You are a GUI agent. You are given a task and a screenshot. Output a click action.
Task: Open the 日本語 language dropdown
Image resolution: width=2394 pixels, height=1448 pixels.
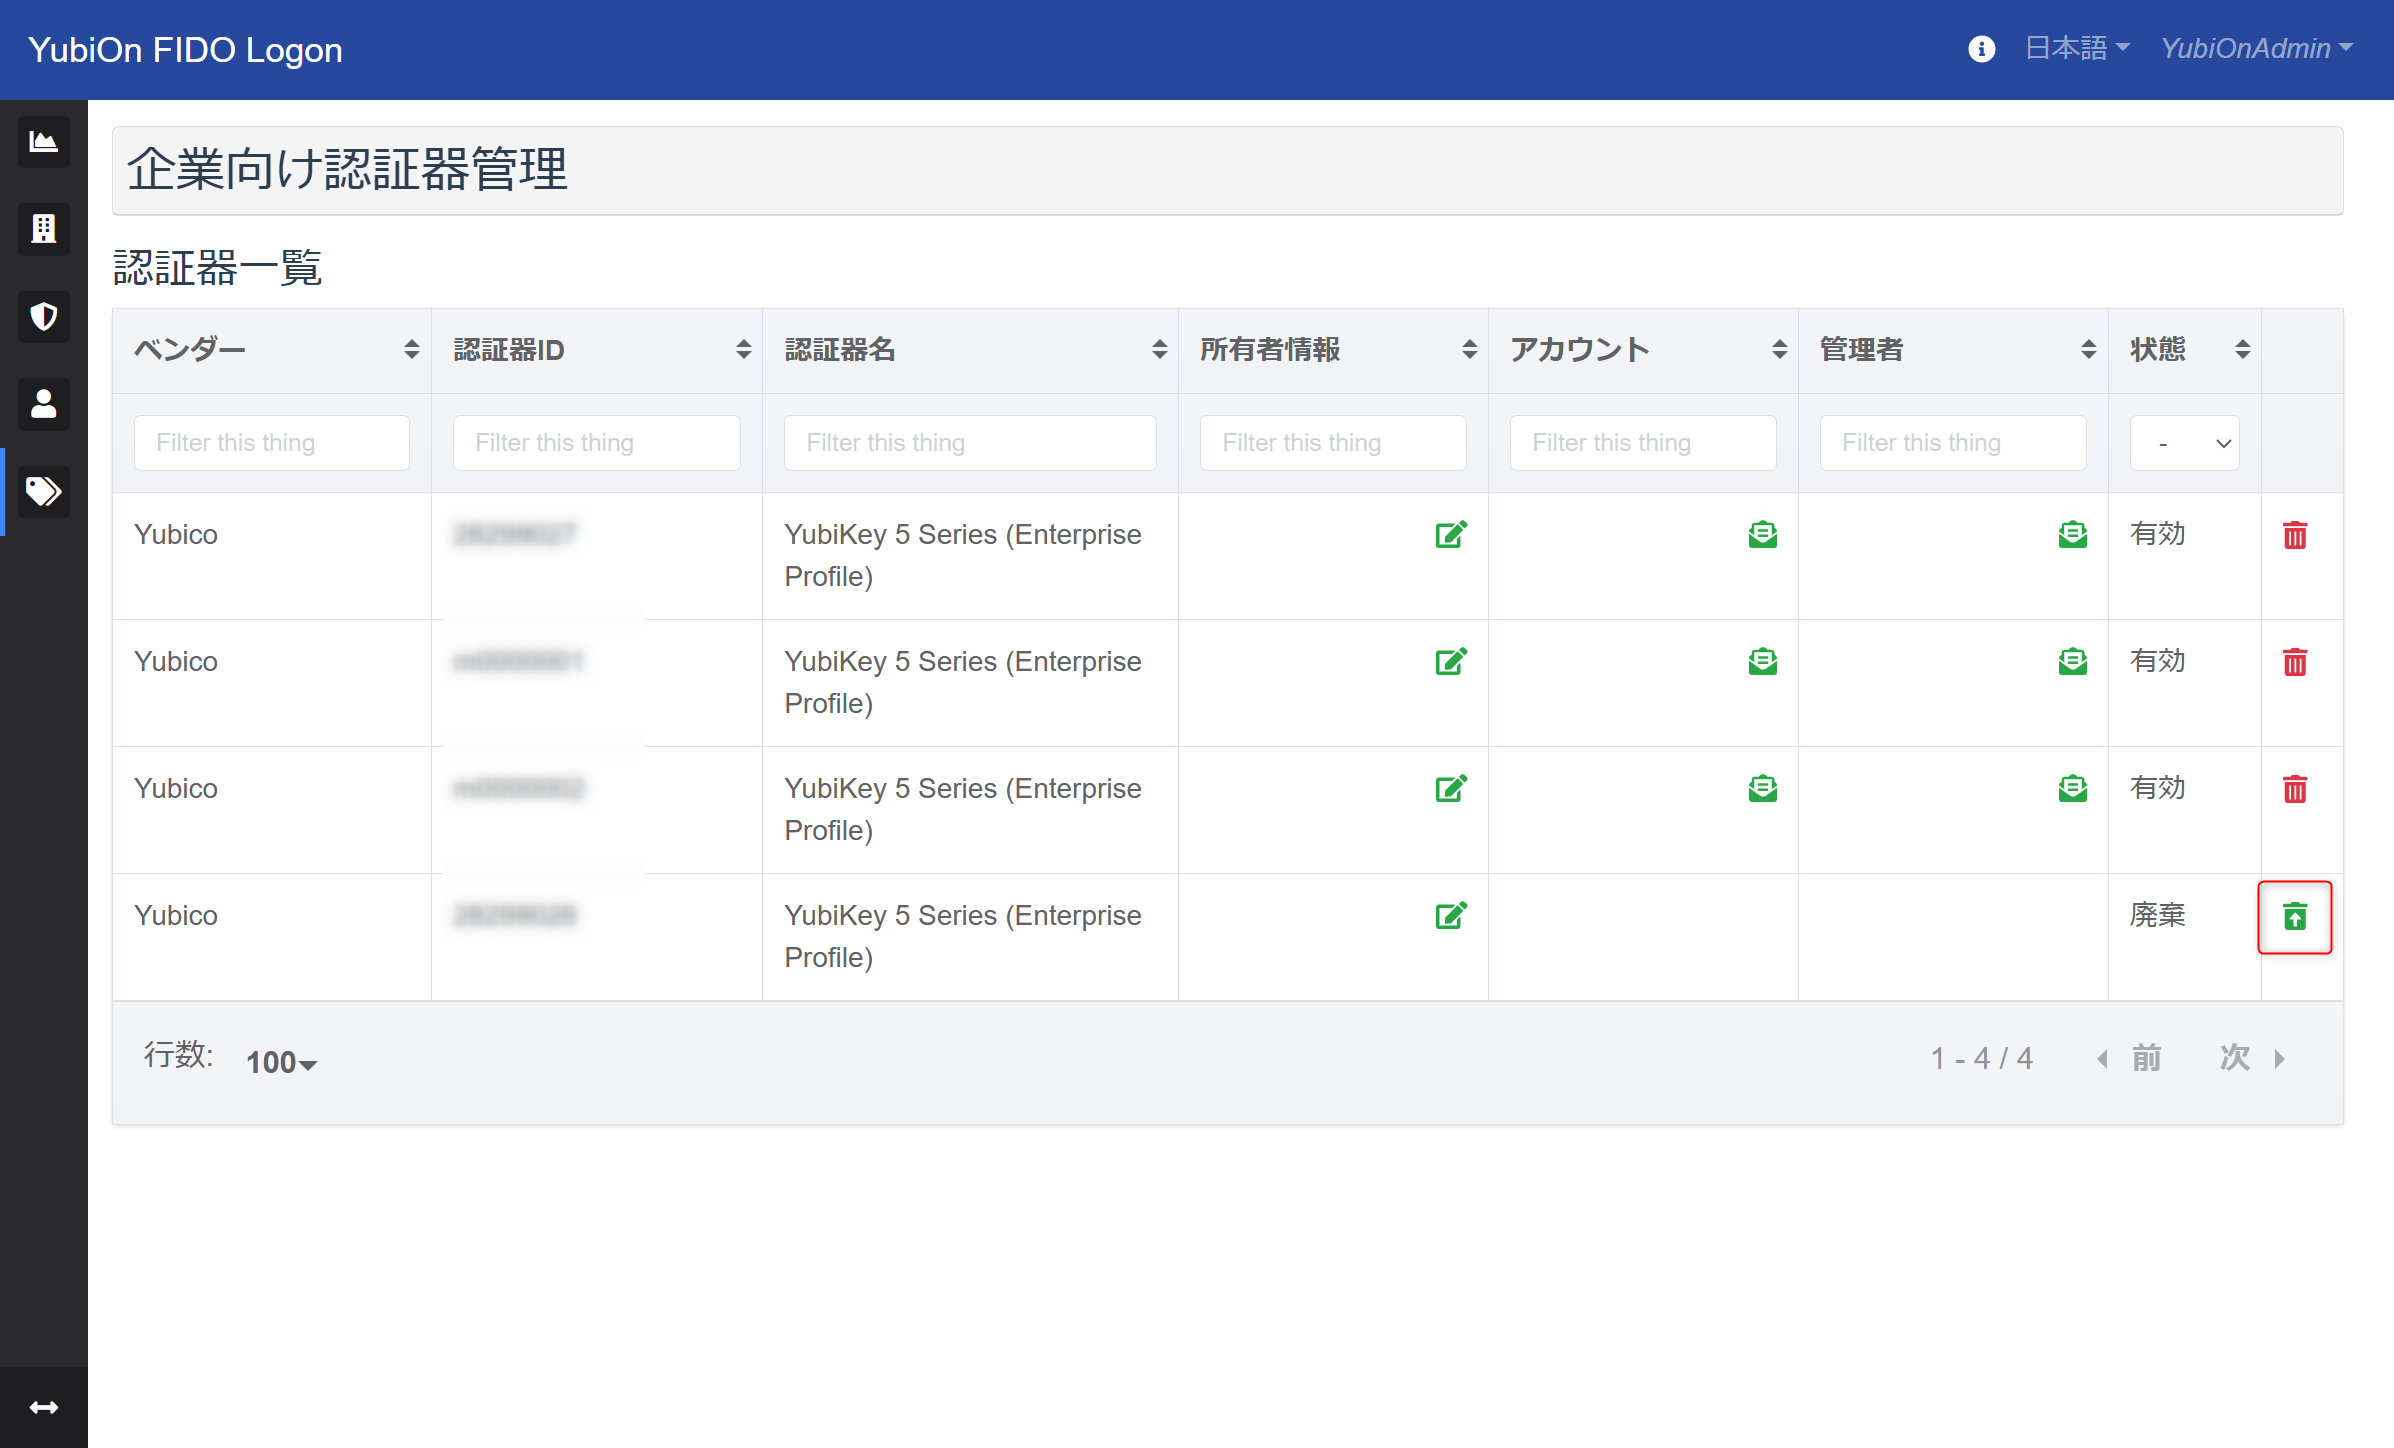coord(2076,48)
